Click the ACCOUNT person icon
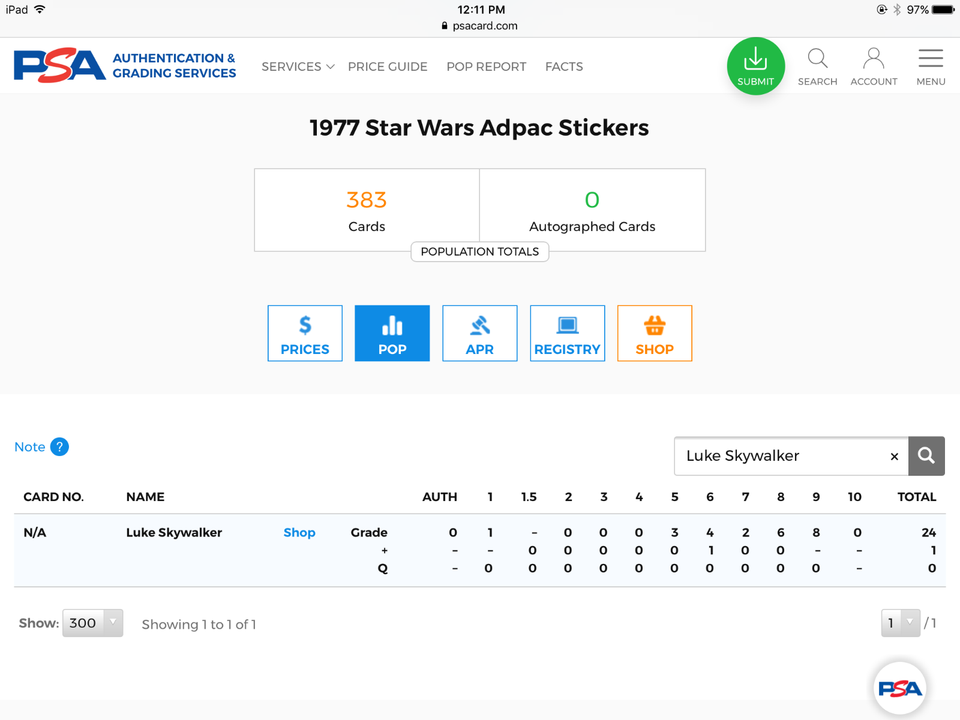Viewport: 960px width, 720px height. [x=873, y=59]
